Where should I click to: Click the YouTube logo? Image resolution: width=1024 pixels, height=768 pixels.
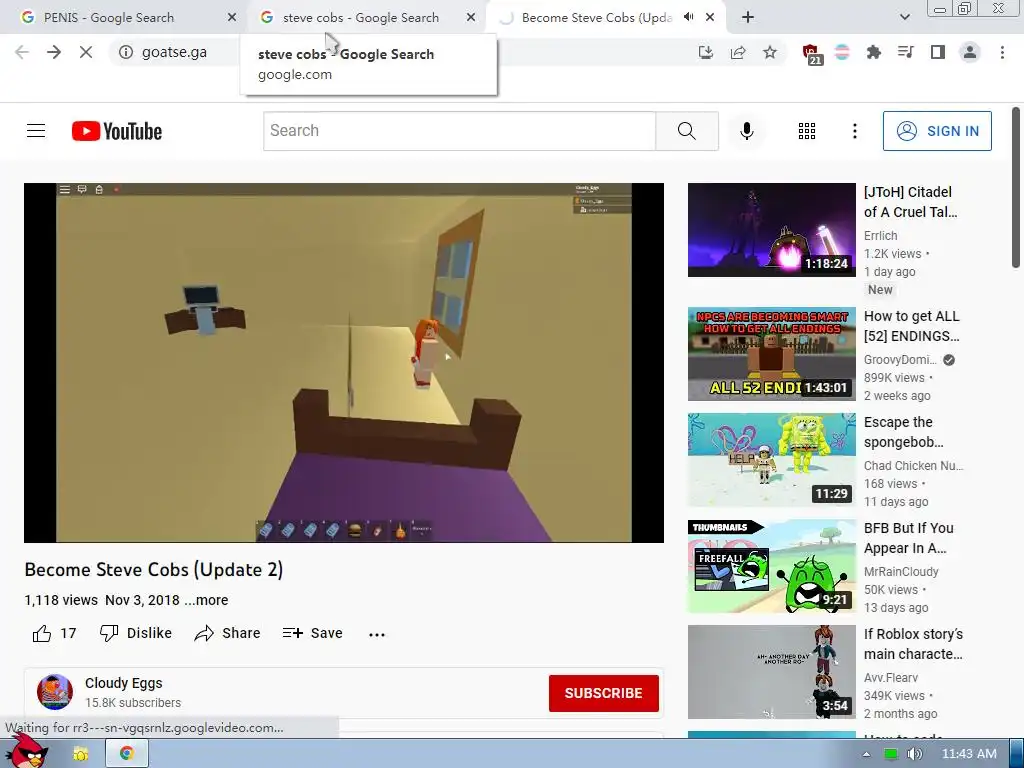117,131
